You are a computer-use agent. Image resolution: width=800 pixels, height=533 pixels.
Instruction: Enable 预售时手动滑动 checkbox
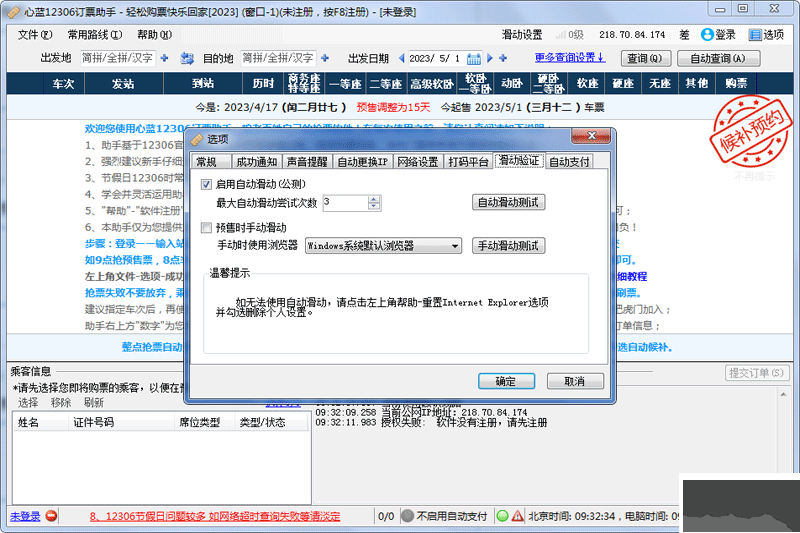[x=206, y=227]
